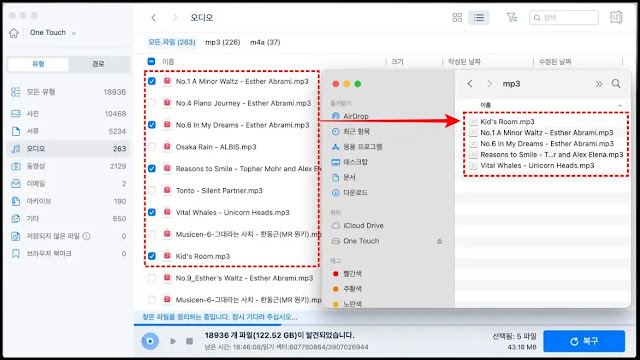
Task: Switch to grid view
Action: pos(457,18)
